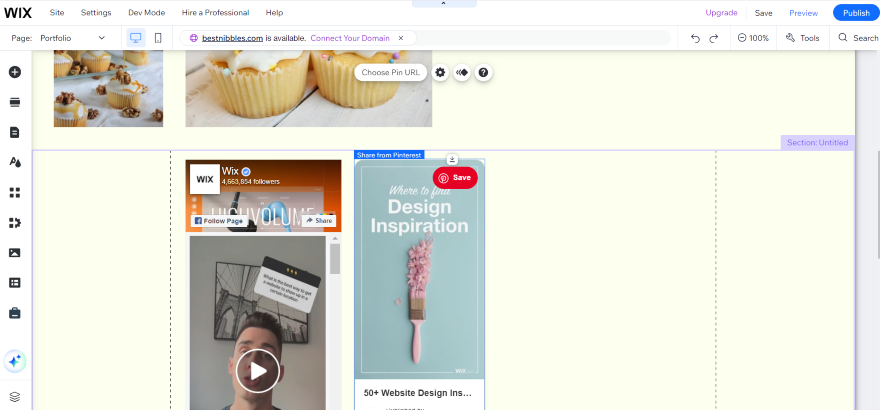Click the Wix page avatar in Facebook widget
The image size is (880, 410).
[x=205, y=179]
